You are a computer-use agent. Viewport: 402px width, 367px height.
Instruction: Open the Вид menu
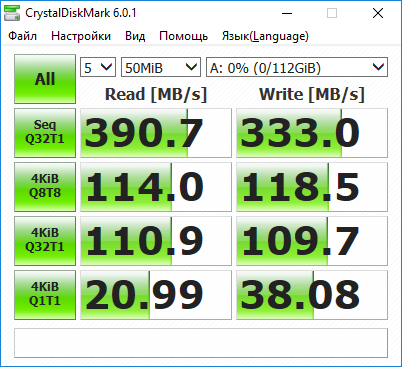pyautogui.click(x=135, y=36)
